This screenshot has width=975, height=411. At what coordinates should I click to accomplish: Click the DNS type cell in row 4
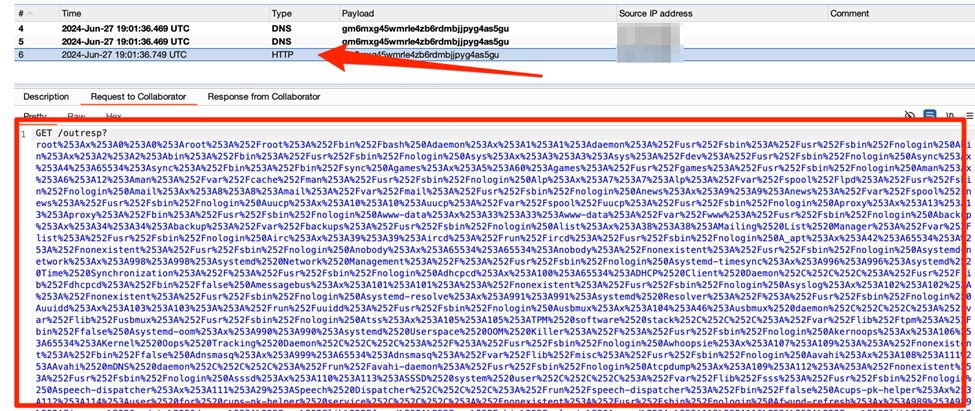[x=280, y=29]
